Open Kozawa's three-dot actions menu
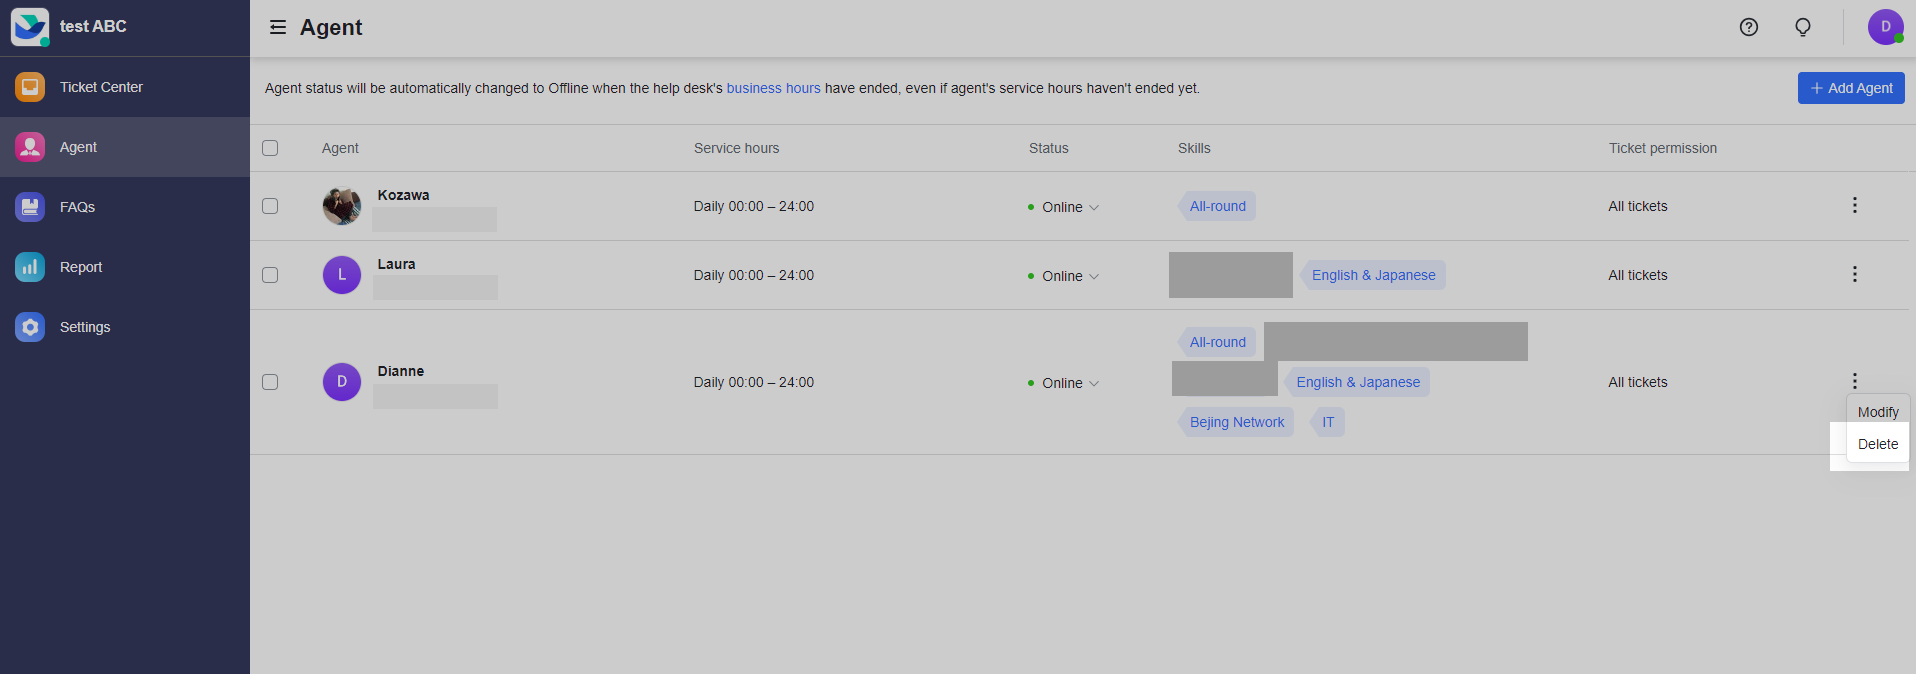 1855,205
